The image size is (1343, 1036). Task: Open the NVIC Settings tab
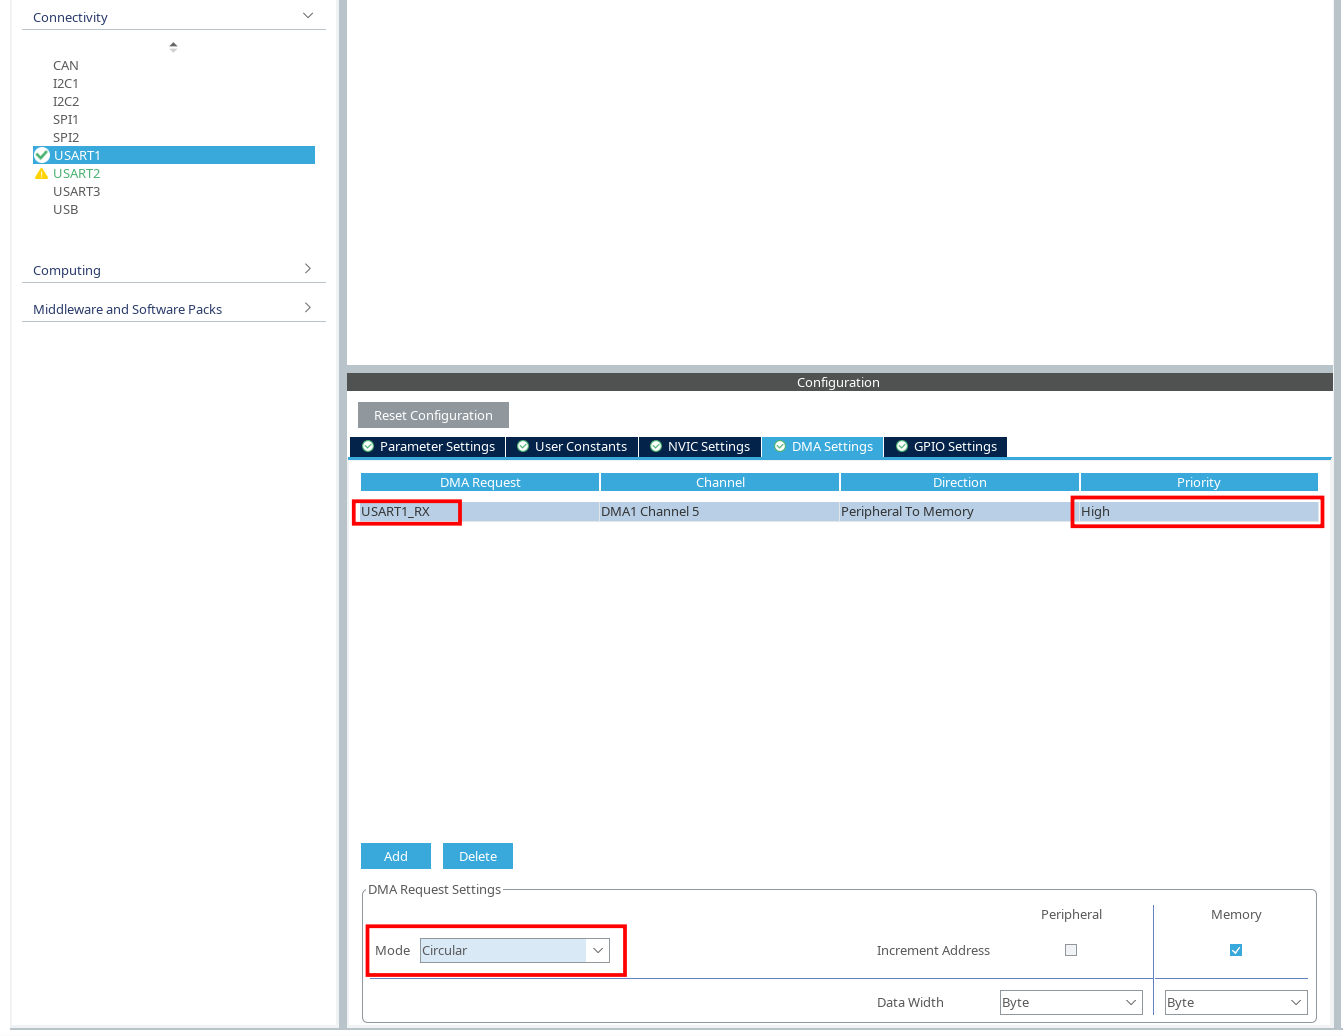[699, 447]
